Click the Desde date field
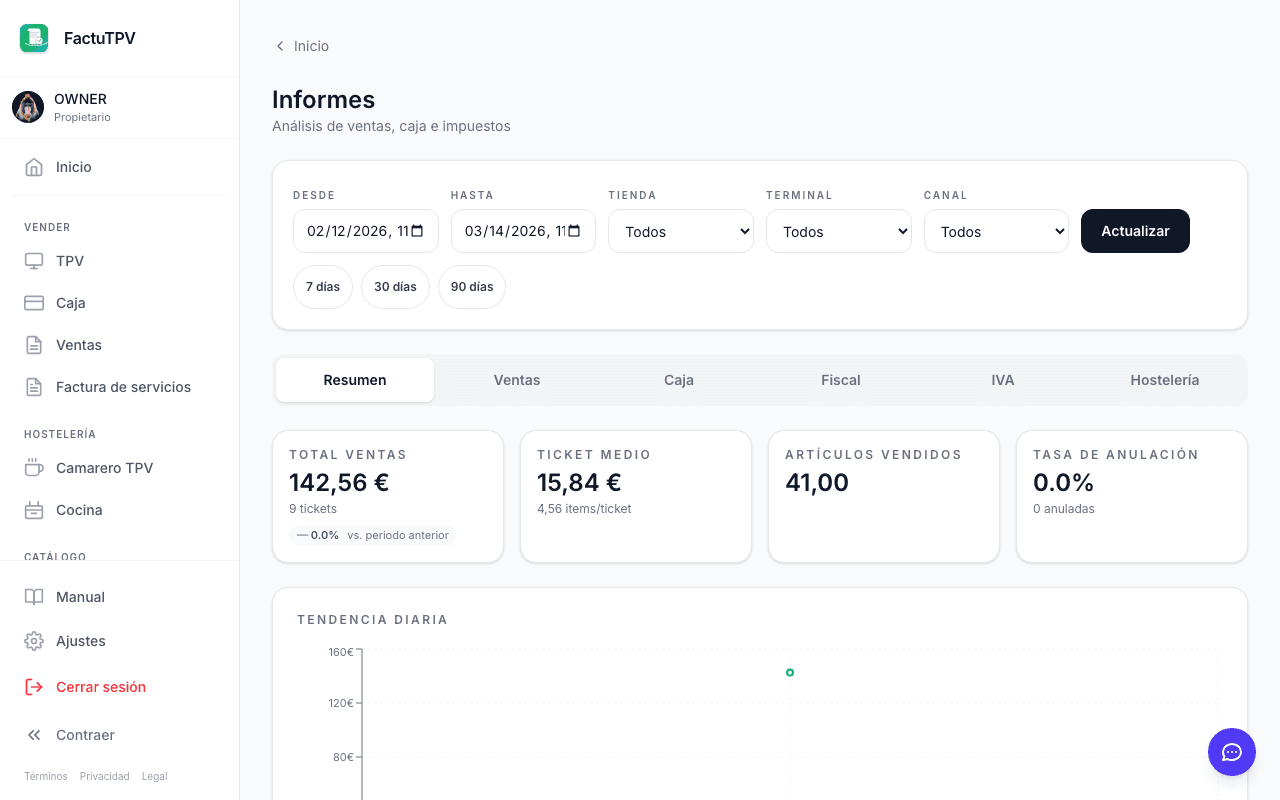This screenshot has height=800, width=1280. point(366,231)
